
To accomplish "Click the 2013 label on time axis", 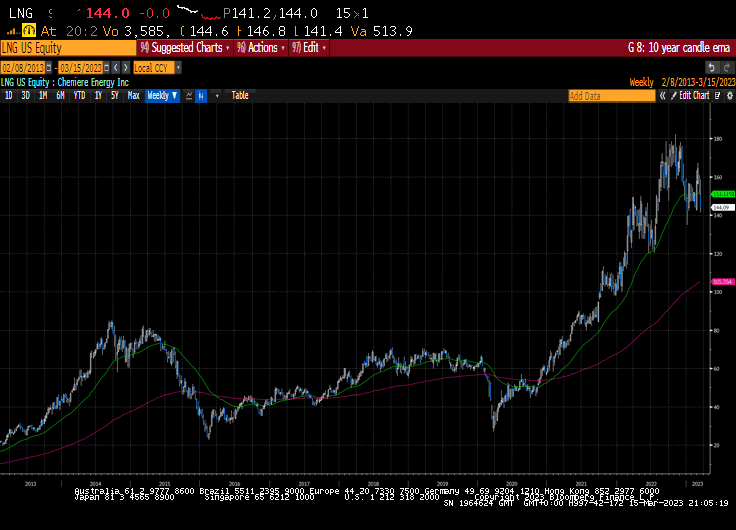I will click(x=31, y=484).
